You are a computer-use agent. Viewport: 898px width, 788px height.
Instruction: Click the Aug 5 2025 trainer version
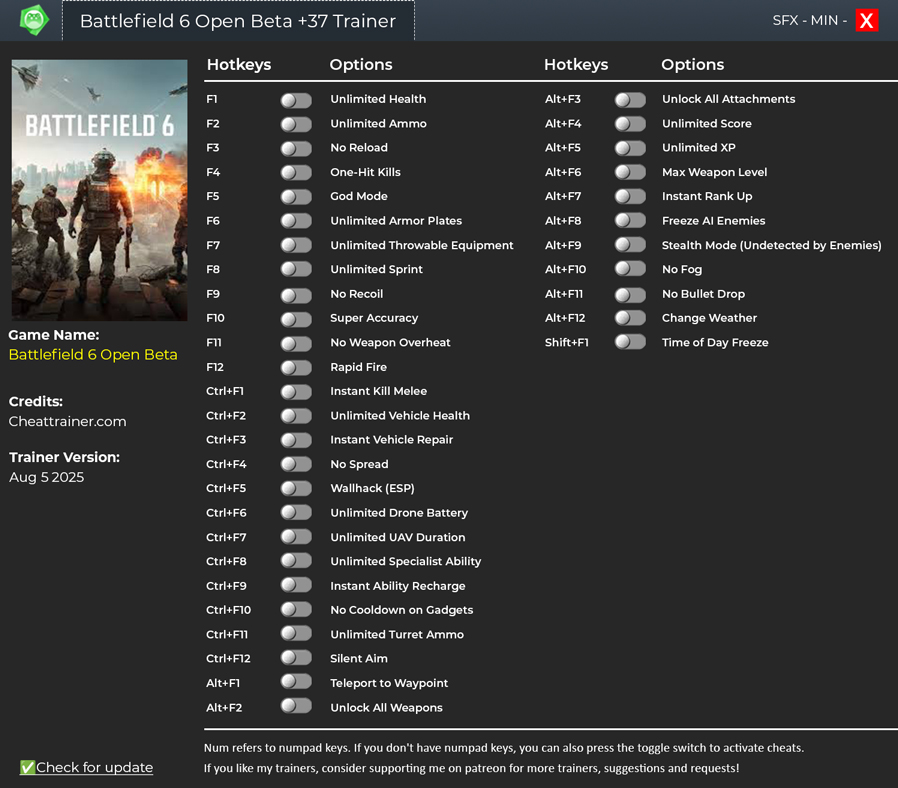46,478
